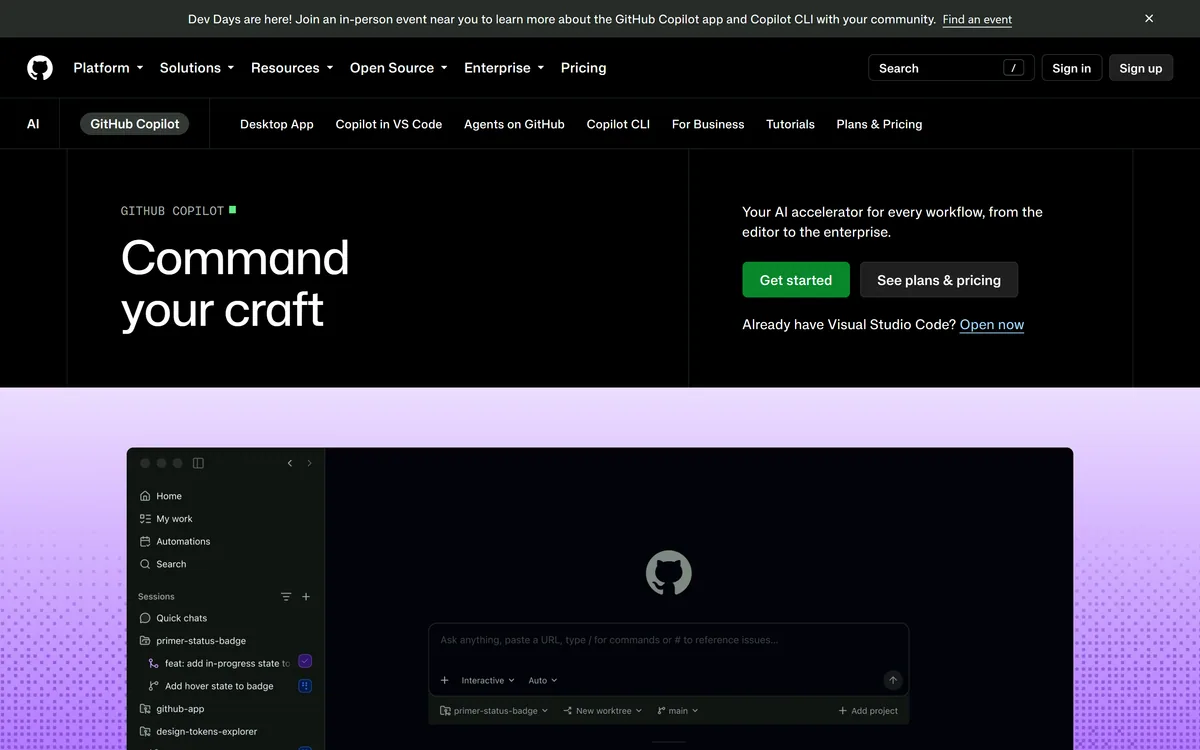Go to Plans & Pricing tab

879,124
